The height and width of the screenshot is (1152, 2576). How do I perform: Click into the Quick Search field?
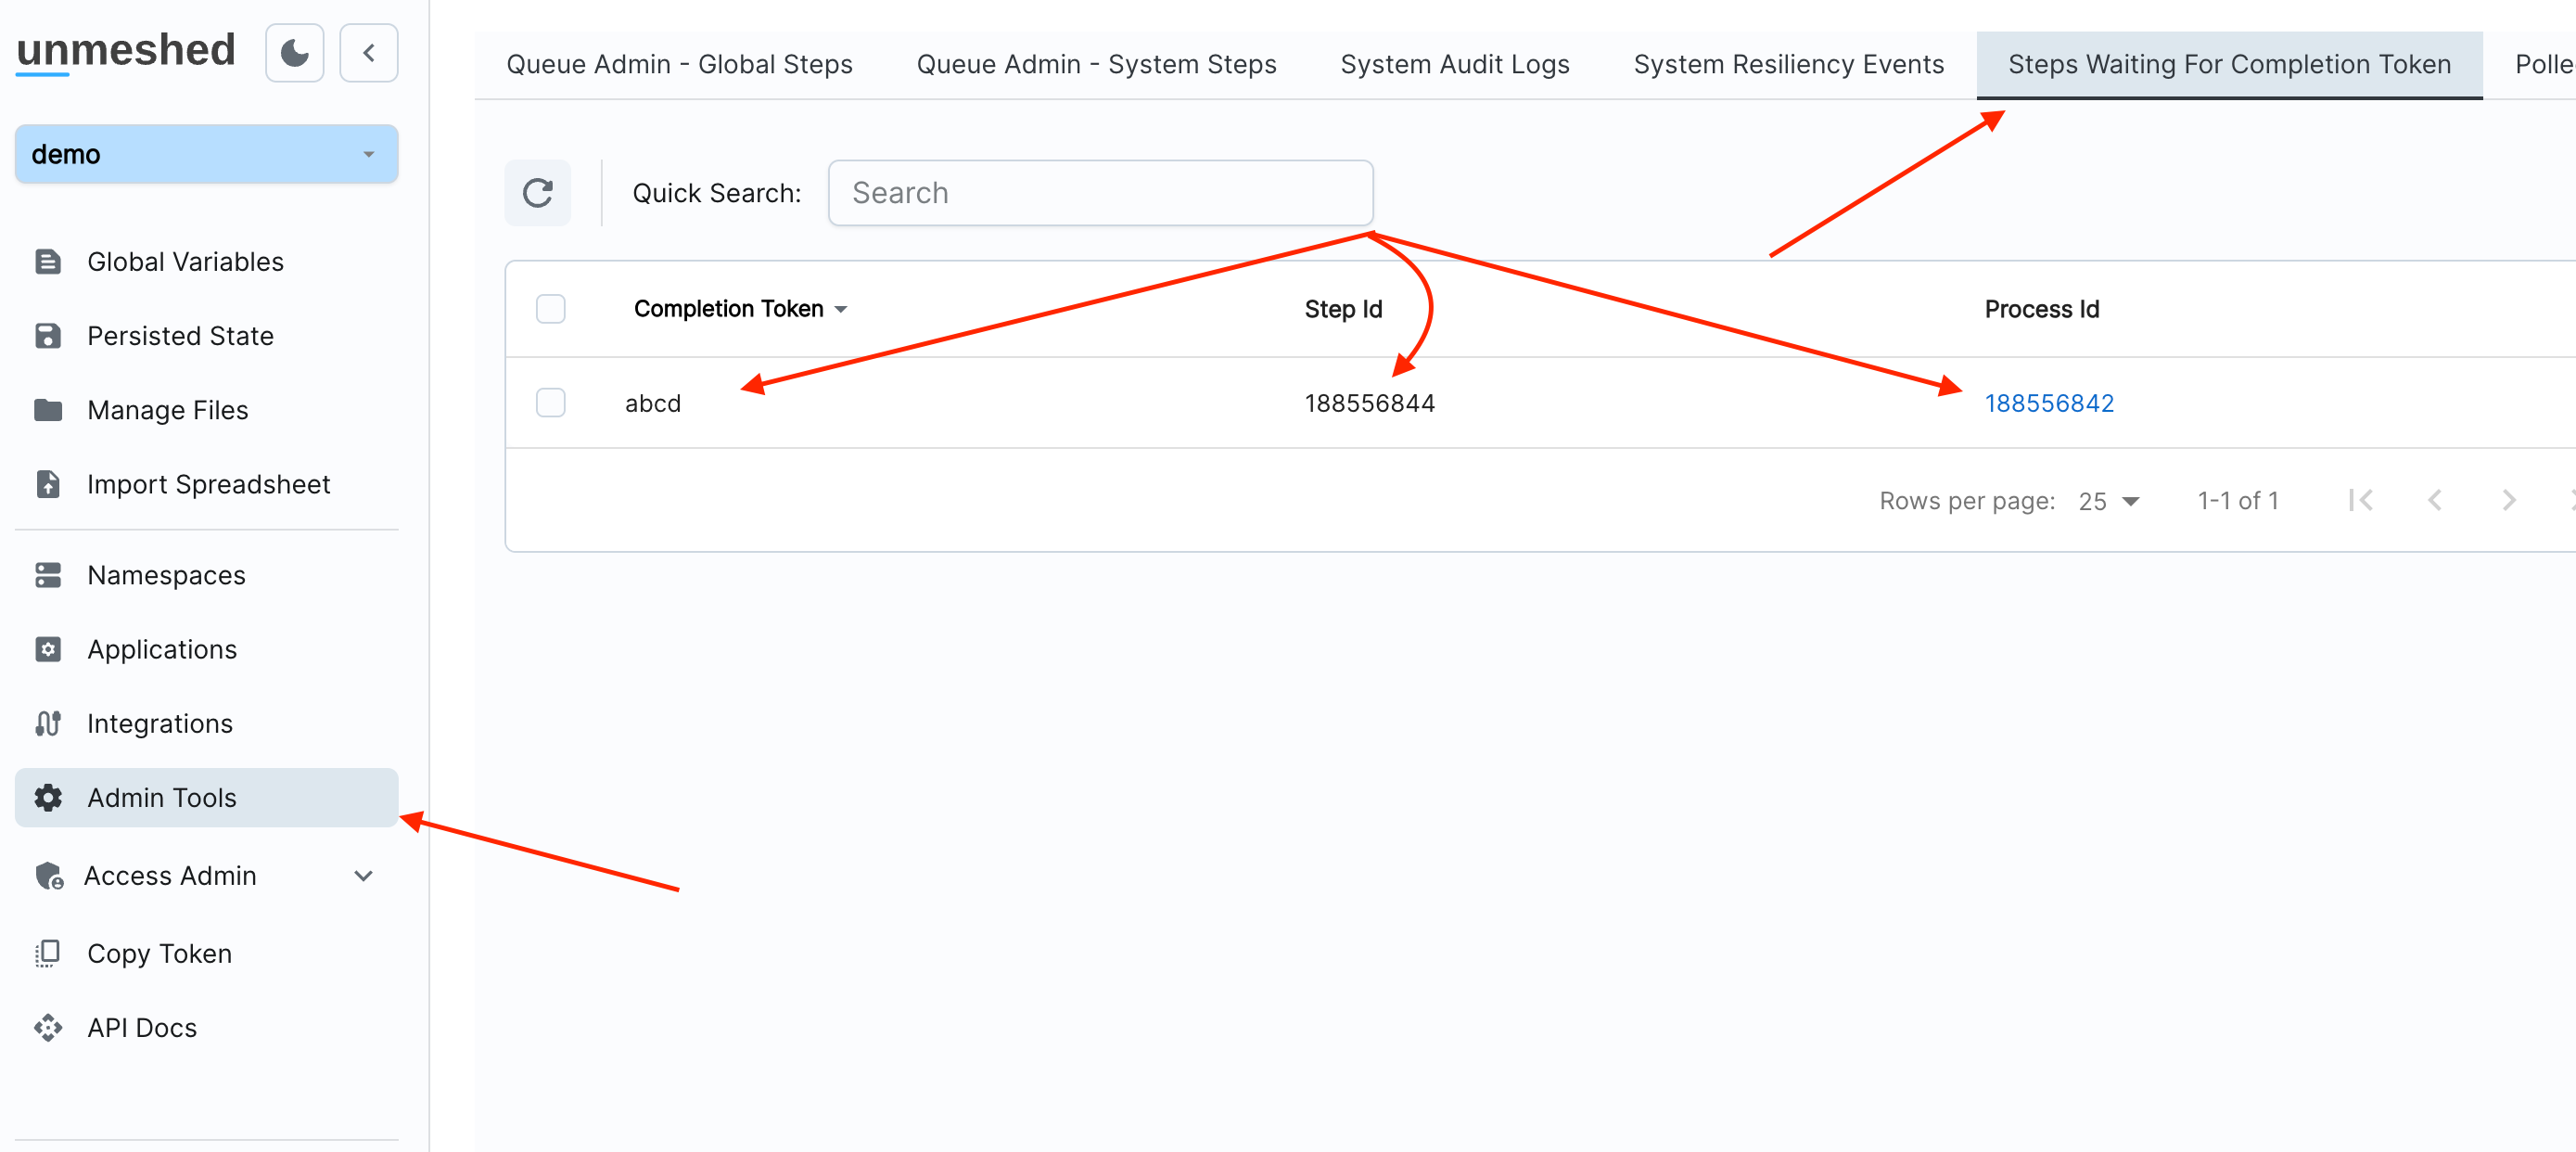[1100, 193]
